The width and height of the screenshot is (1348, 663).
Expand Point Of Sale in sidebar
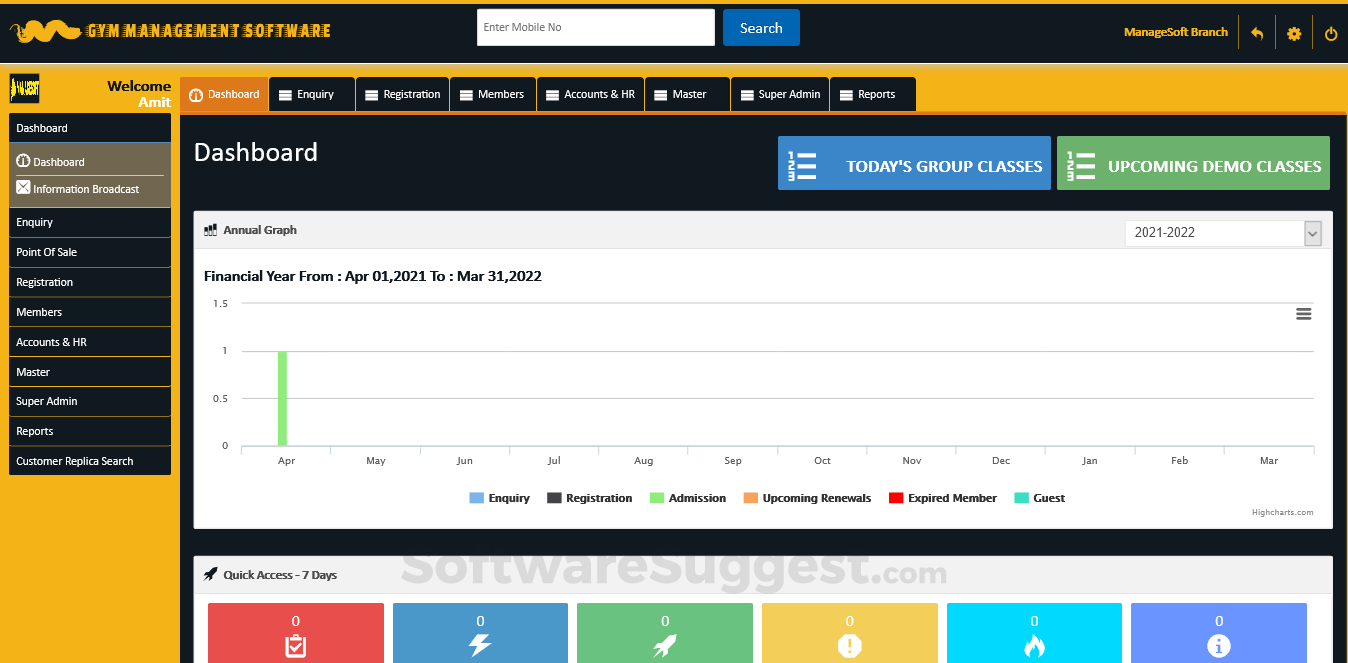(90, 252)
